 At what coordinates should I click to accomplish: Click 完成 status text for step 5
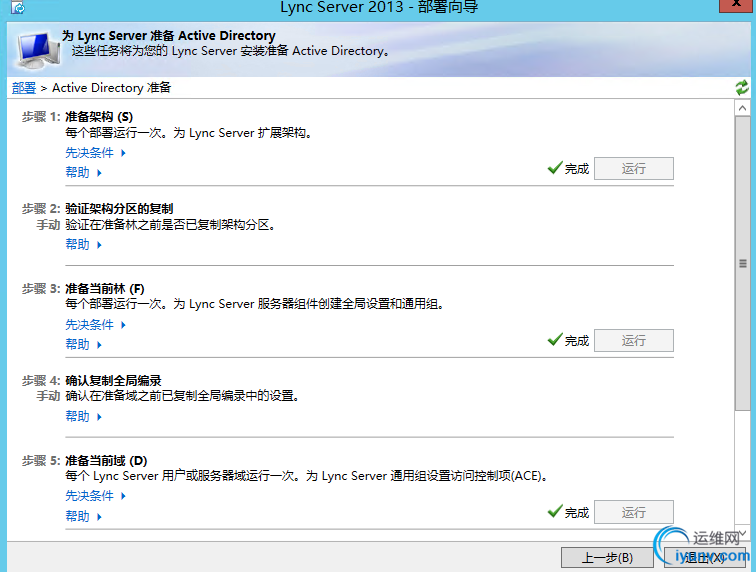[x=577, y=513]
